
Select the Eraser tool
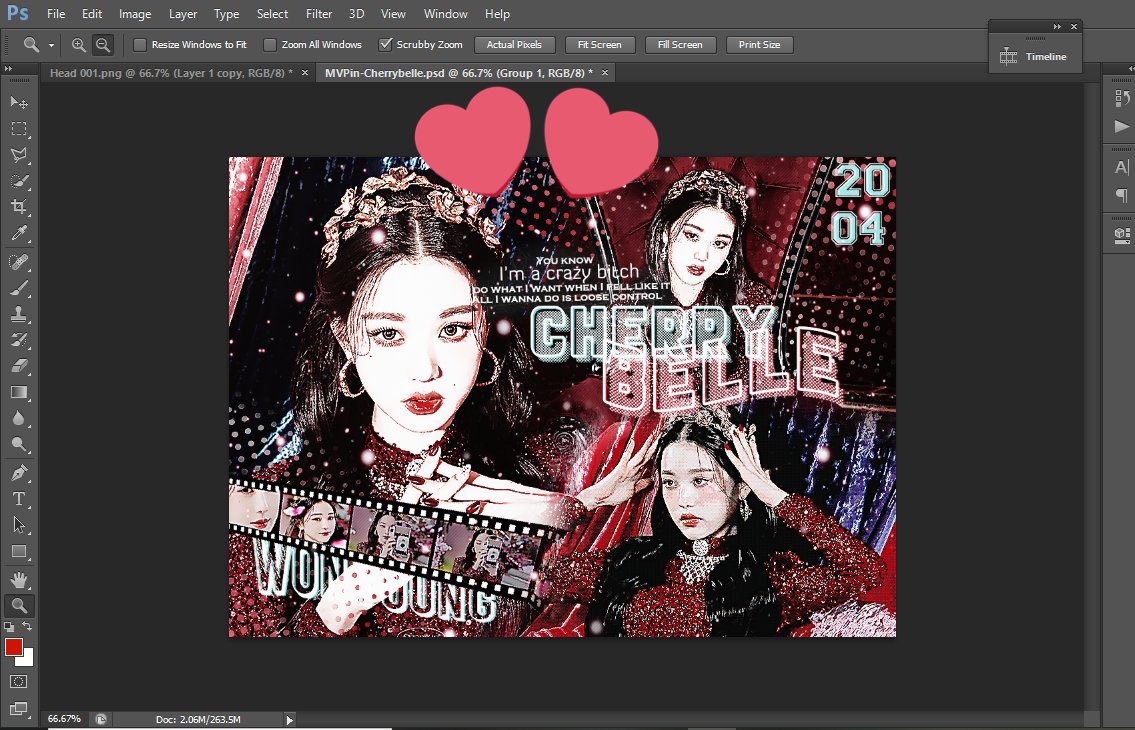[19, 366]
